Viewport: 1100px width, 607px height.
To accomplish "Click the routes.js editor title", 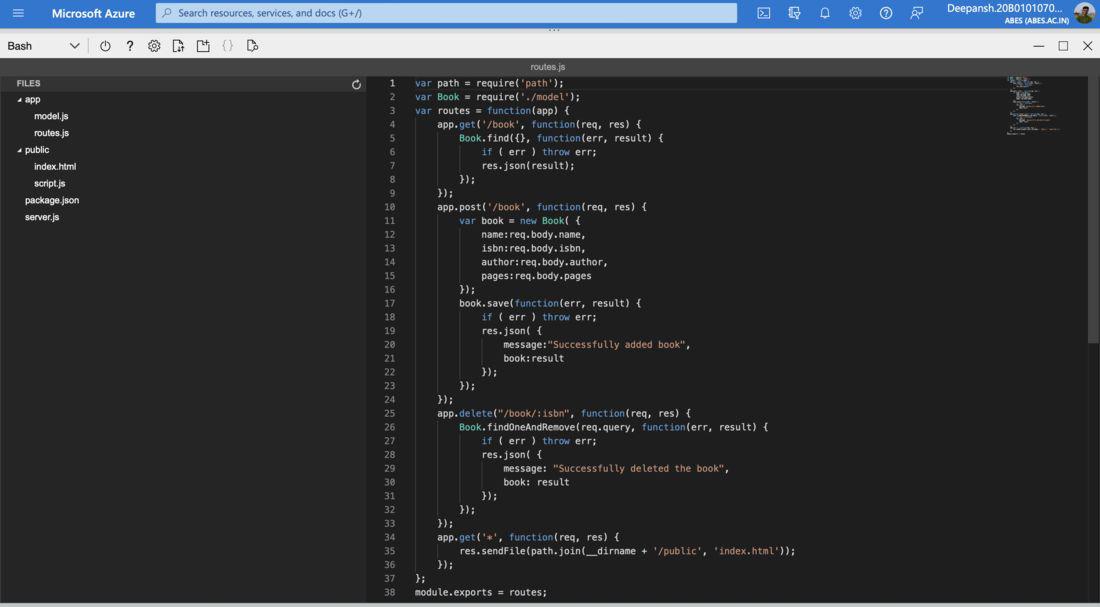I will [548, 67].
